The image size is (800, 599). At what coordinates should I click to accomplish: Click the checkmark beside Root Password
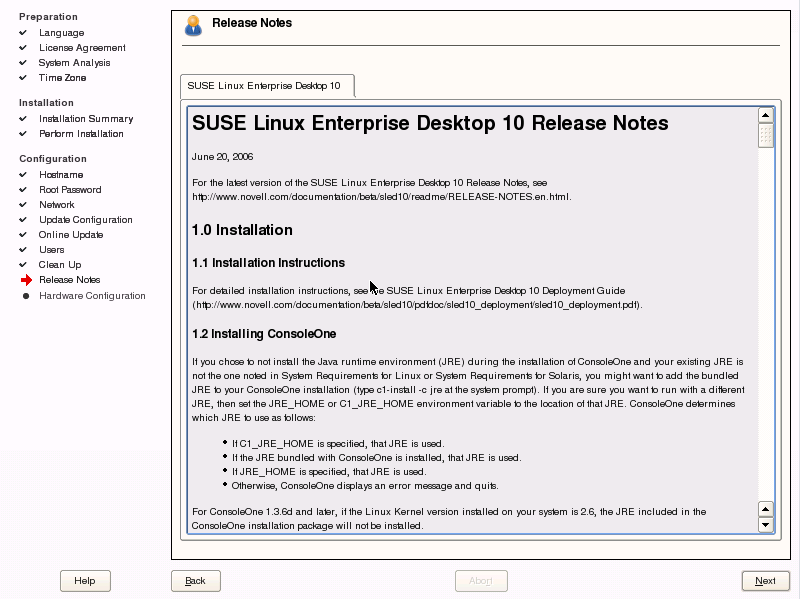click(x=23, y=189)
